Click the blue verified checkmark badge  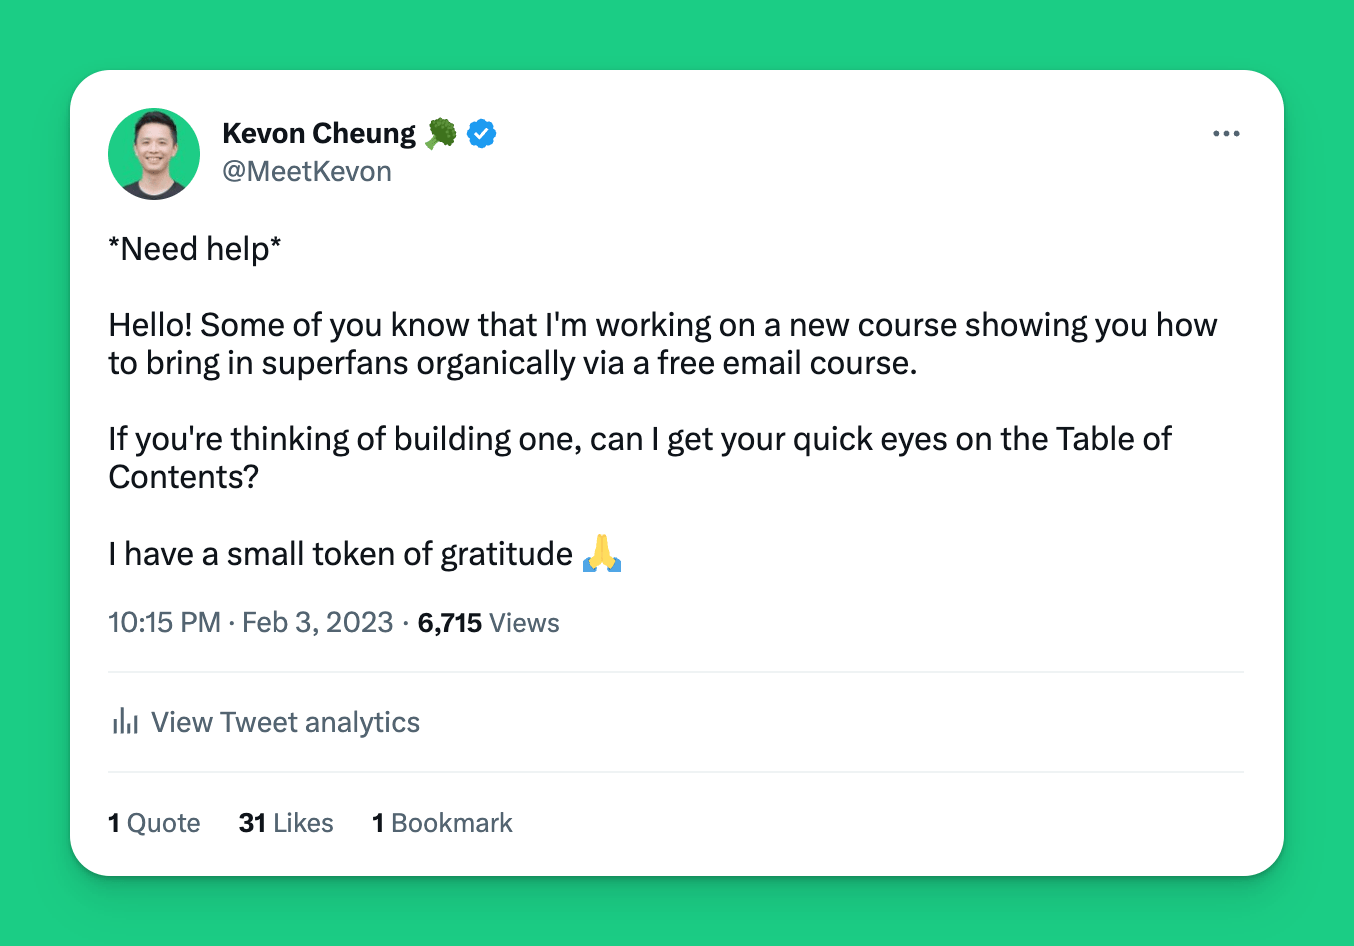click(482, 133)
